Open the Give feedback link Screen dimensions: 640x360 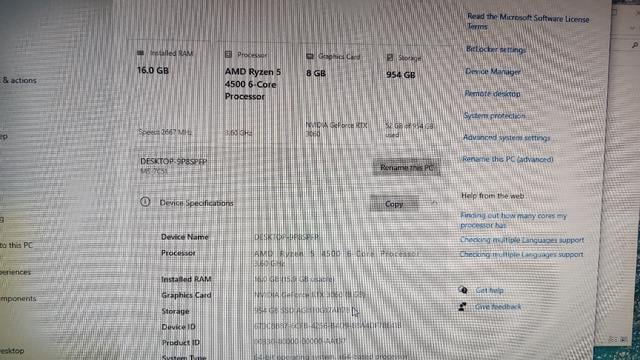(498, 307)
